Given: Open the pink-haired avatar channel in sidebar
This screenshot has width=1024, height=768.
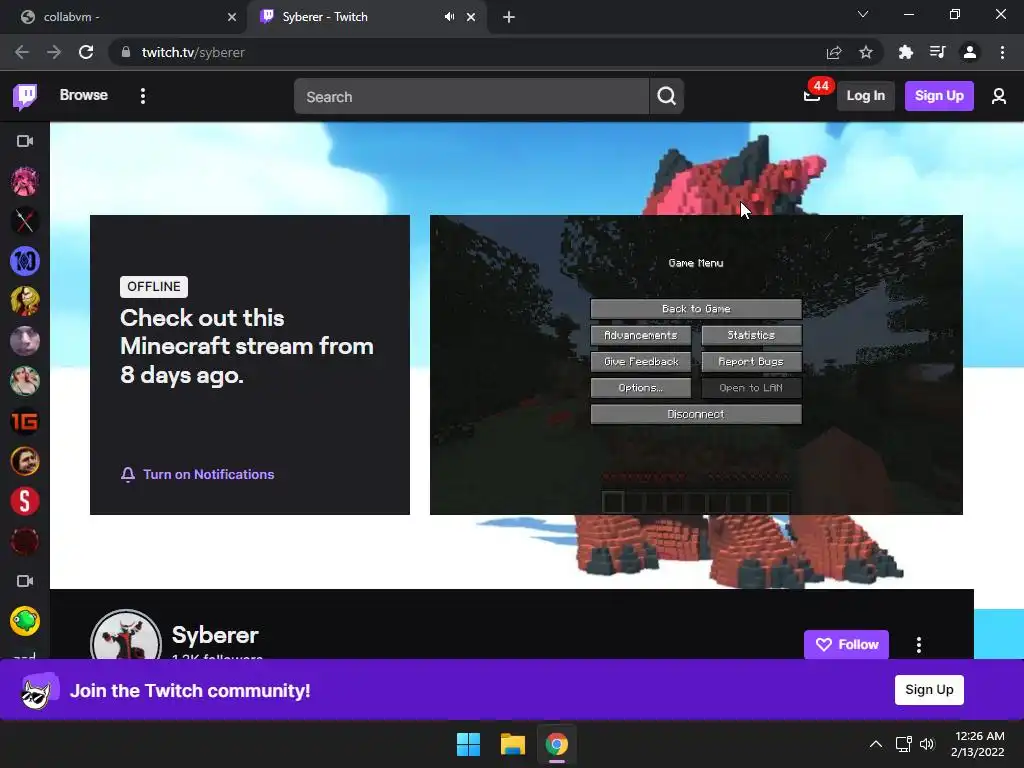Looking at the screenshot, I should tap(25, 181).
